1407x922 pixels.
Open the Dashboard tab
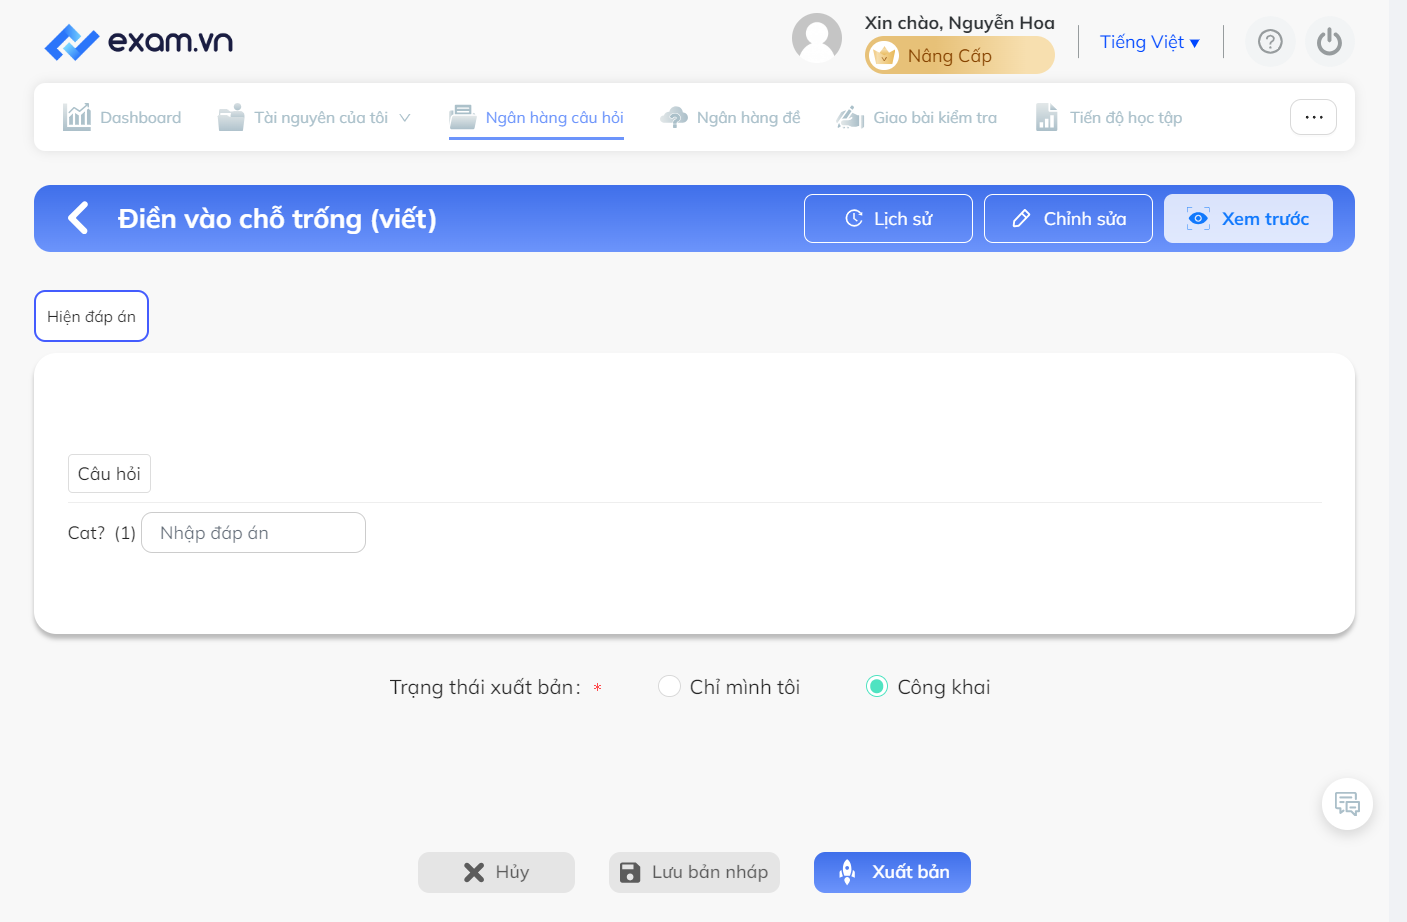pyautogui.click(x=122, y=117)
